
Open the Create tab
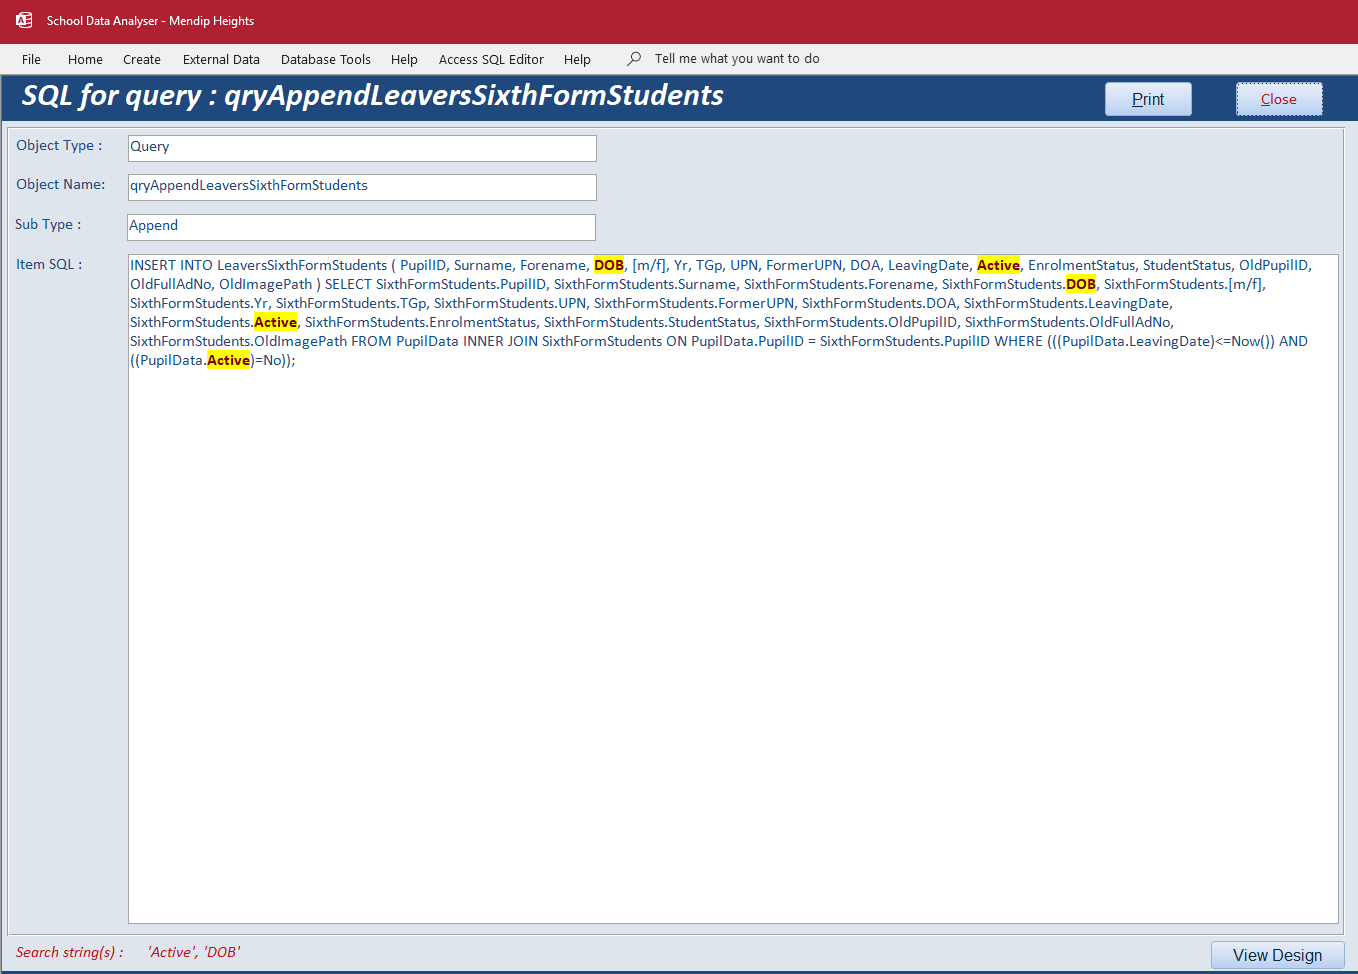coord(142,59)
